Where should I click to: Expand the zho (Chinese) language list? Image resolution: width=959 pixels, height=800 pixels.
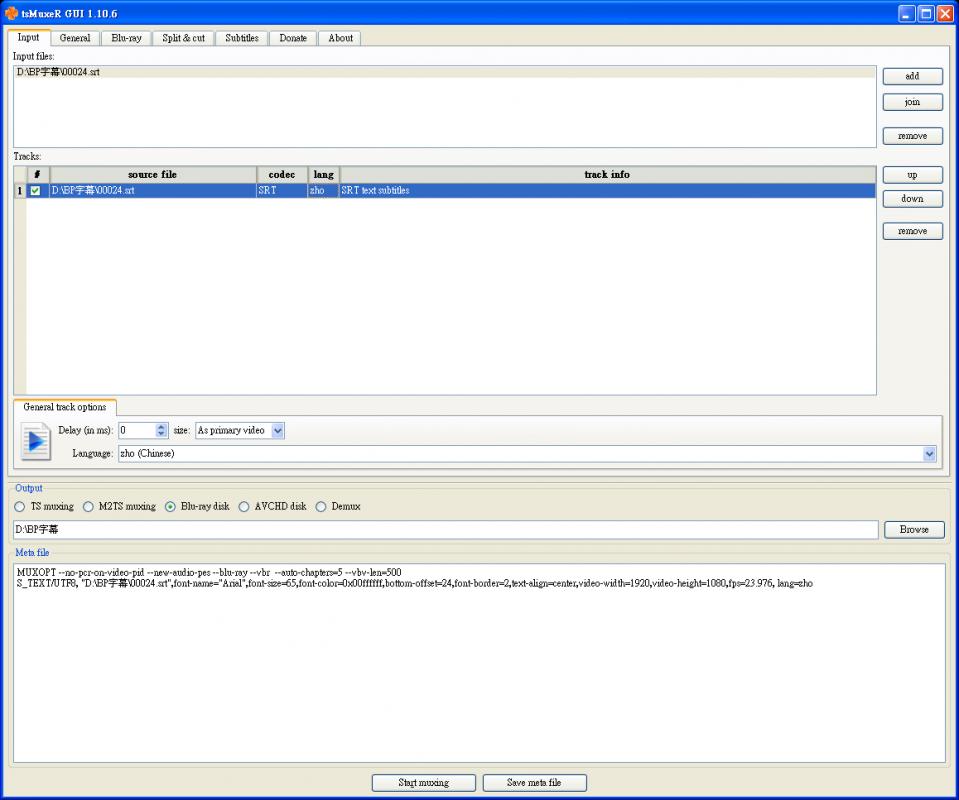[928, 453]
